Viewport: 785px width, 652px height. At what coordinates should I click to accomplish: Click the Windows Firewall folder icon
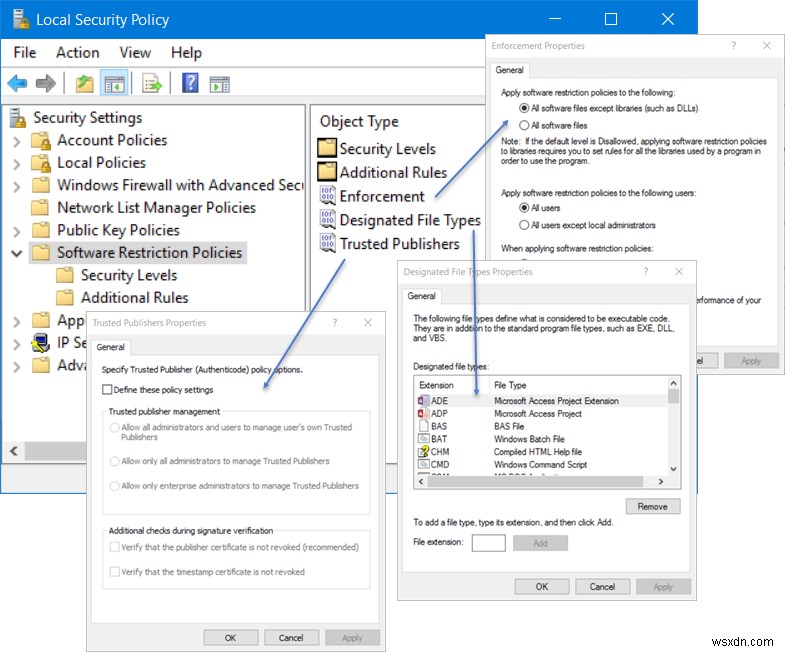[x=41, y=185]
